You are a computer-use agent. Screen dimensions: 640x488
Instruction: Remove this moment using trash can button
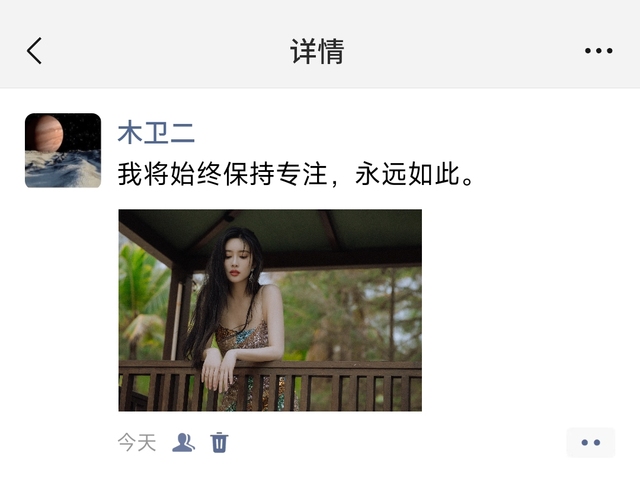tap(219, 442)
